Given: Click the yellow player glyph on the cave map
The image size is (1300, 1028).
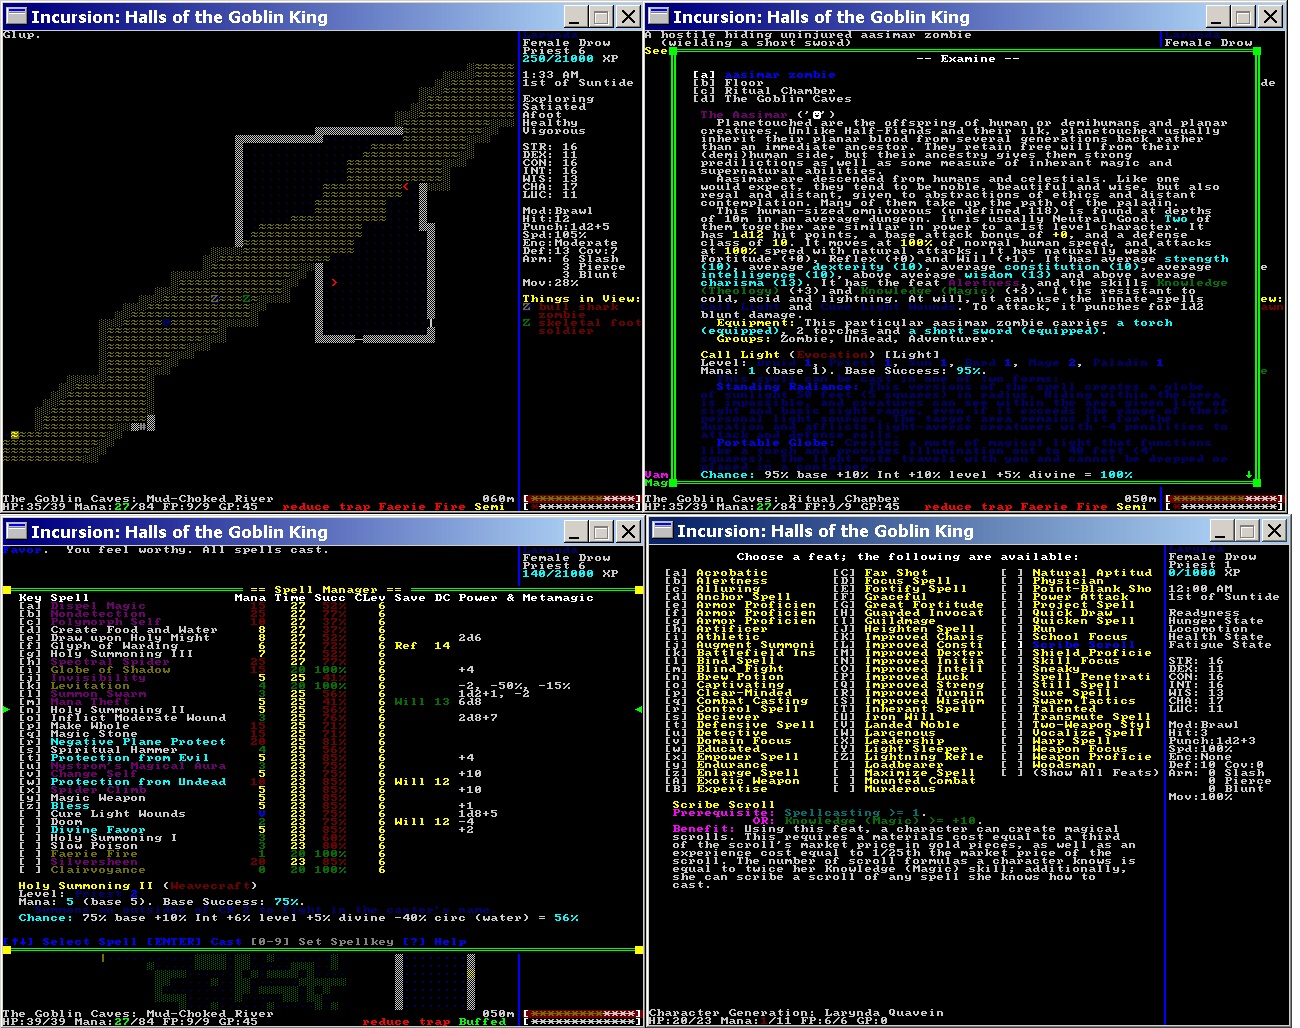Looking at the screenshot, I should [15, 435].
